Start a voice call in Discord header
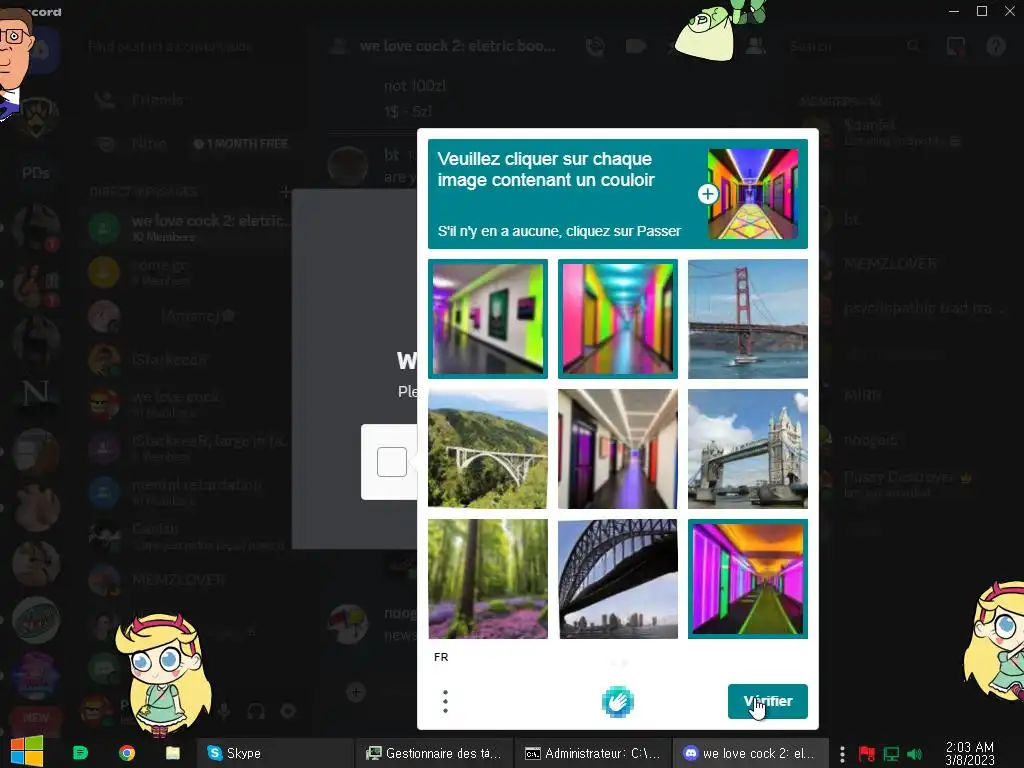1024x768 pixels. [x=595, y=46]
